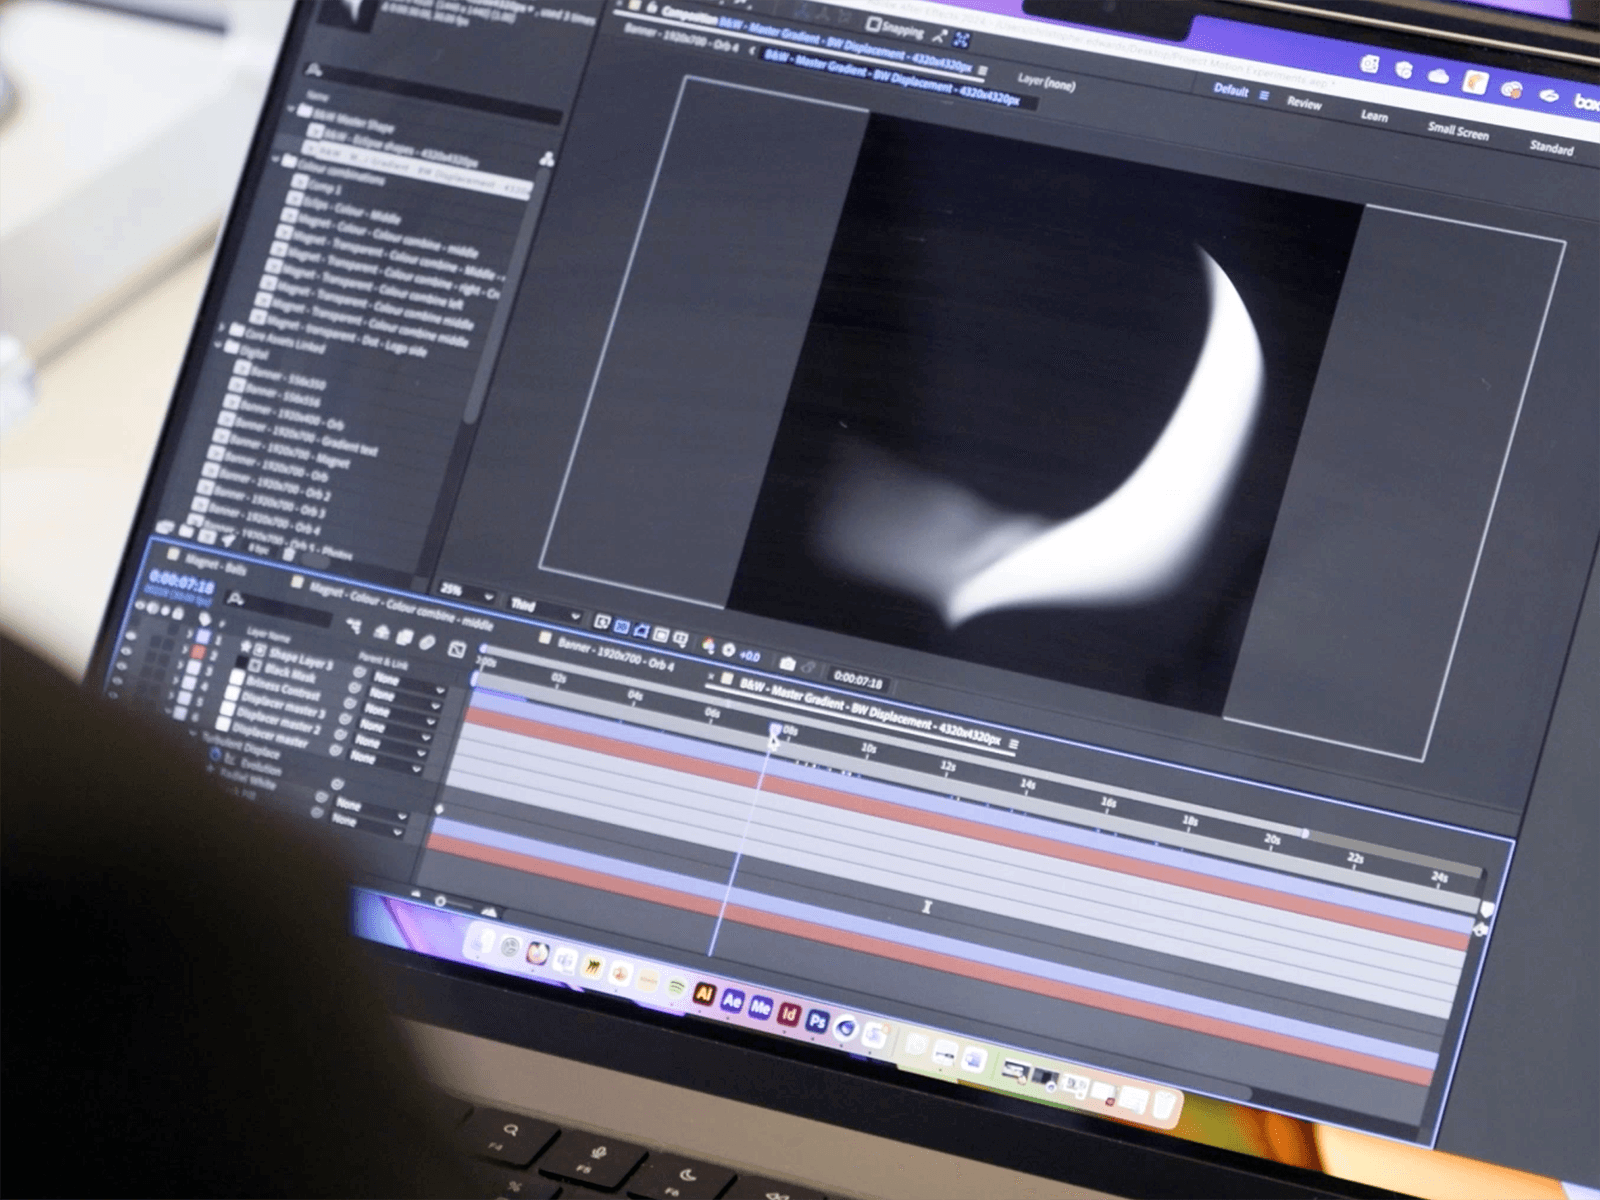Image resolution: width=1600 pixels, height=1200 pixels.
Task: Open InDesign from the Dock
Action: tap(789, 1015)
